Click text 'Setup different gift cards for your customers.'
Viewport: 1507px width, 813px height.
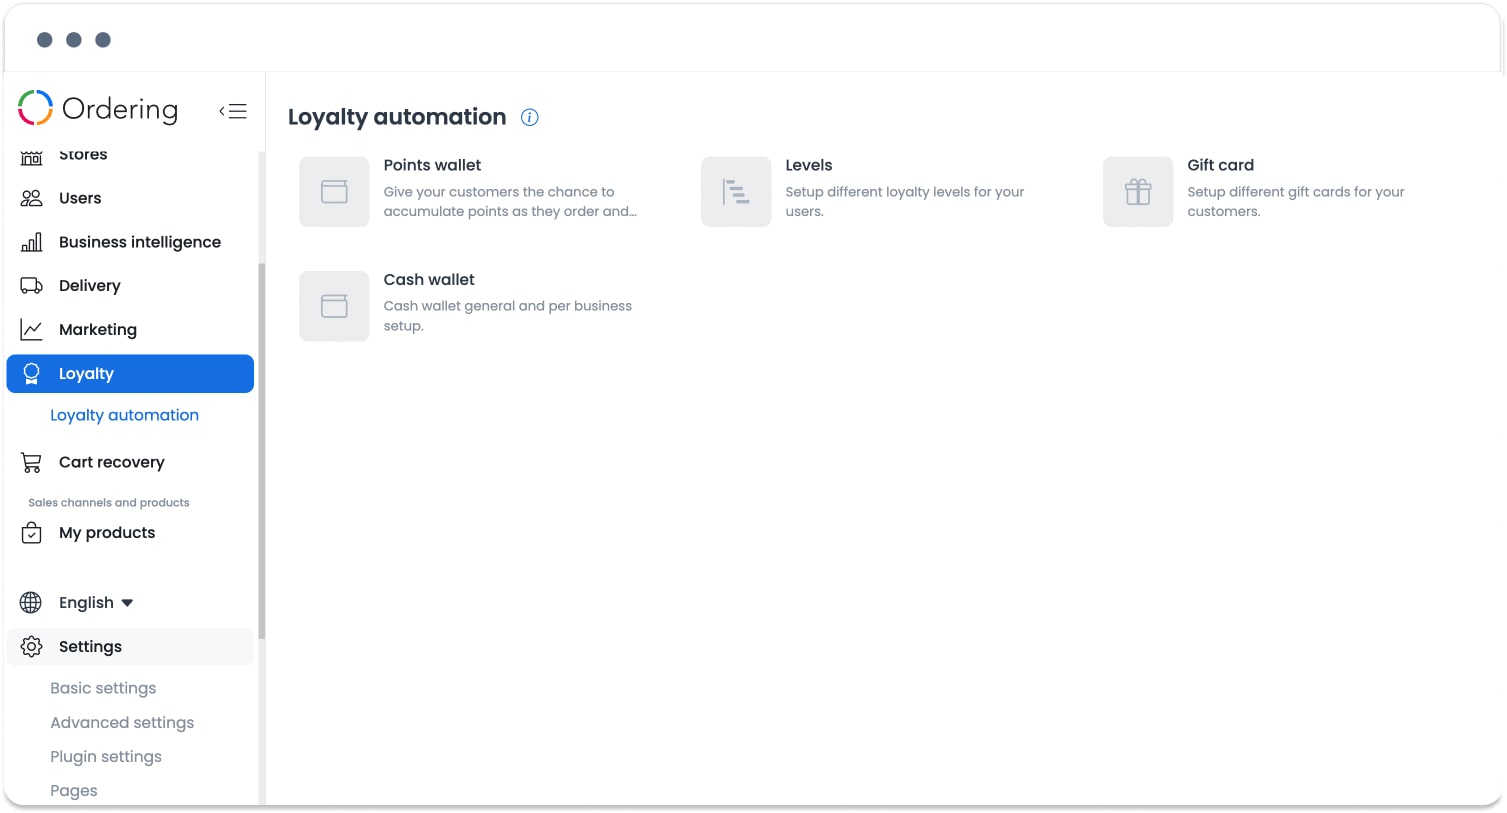[1296, 201]
